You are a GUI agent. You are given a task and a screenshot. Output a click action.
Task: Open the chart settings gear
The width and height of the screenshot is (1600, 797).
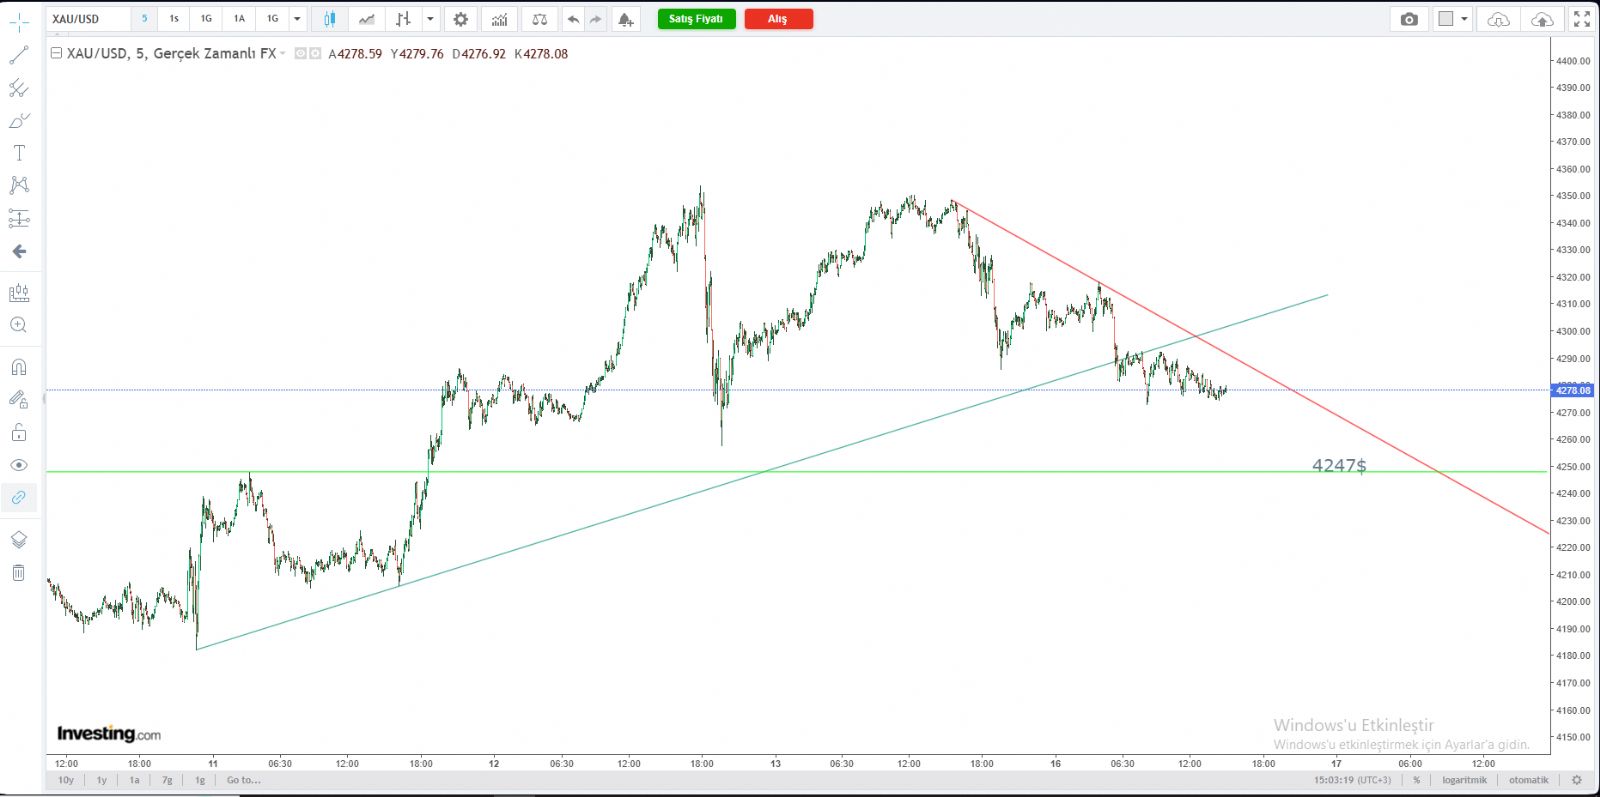[x=460, y=19]
